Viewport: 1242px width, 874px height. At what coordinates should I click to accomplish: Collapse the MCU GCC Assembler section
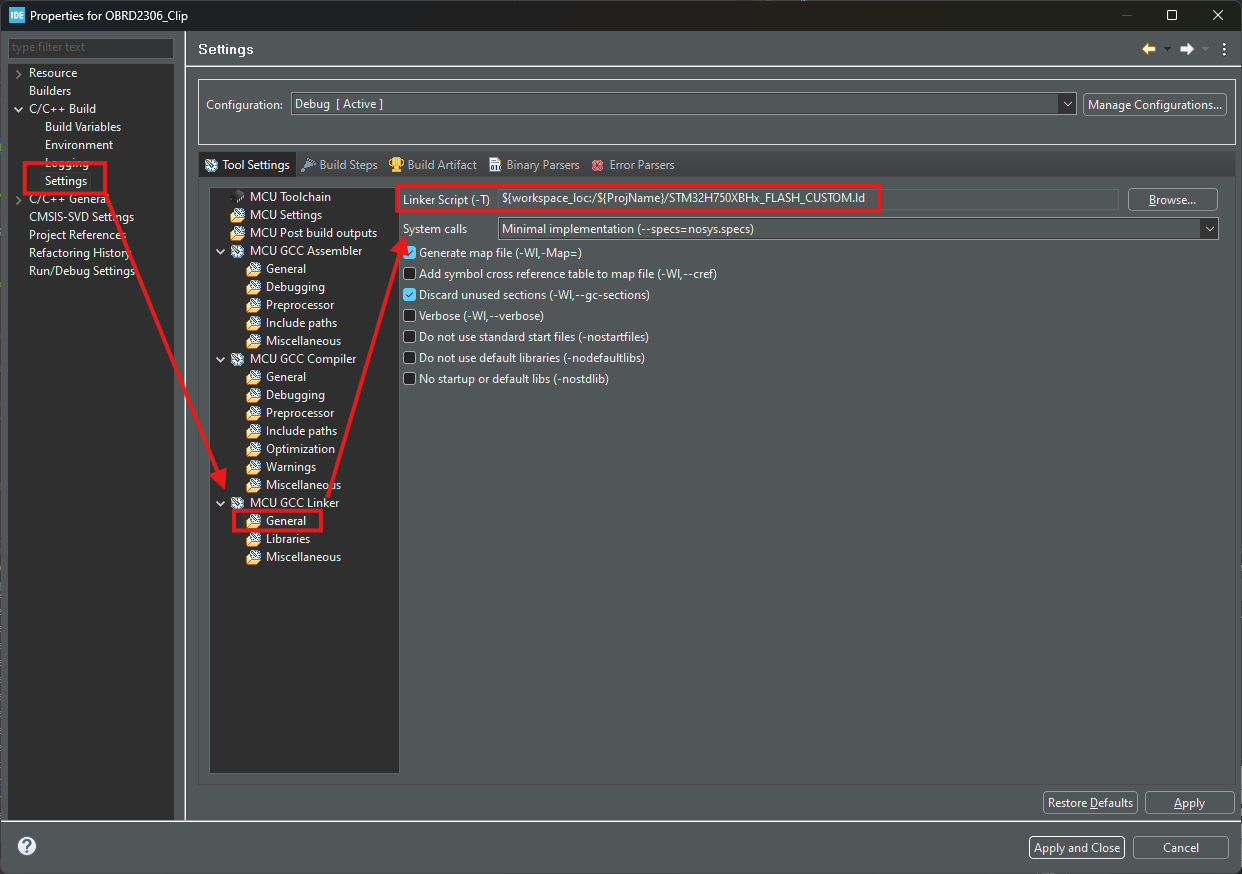coord(221,250)
